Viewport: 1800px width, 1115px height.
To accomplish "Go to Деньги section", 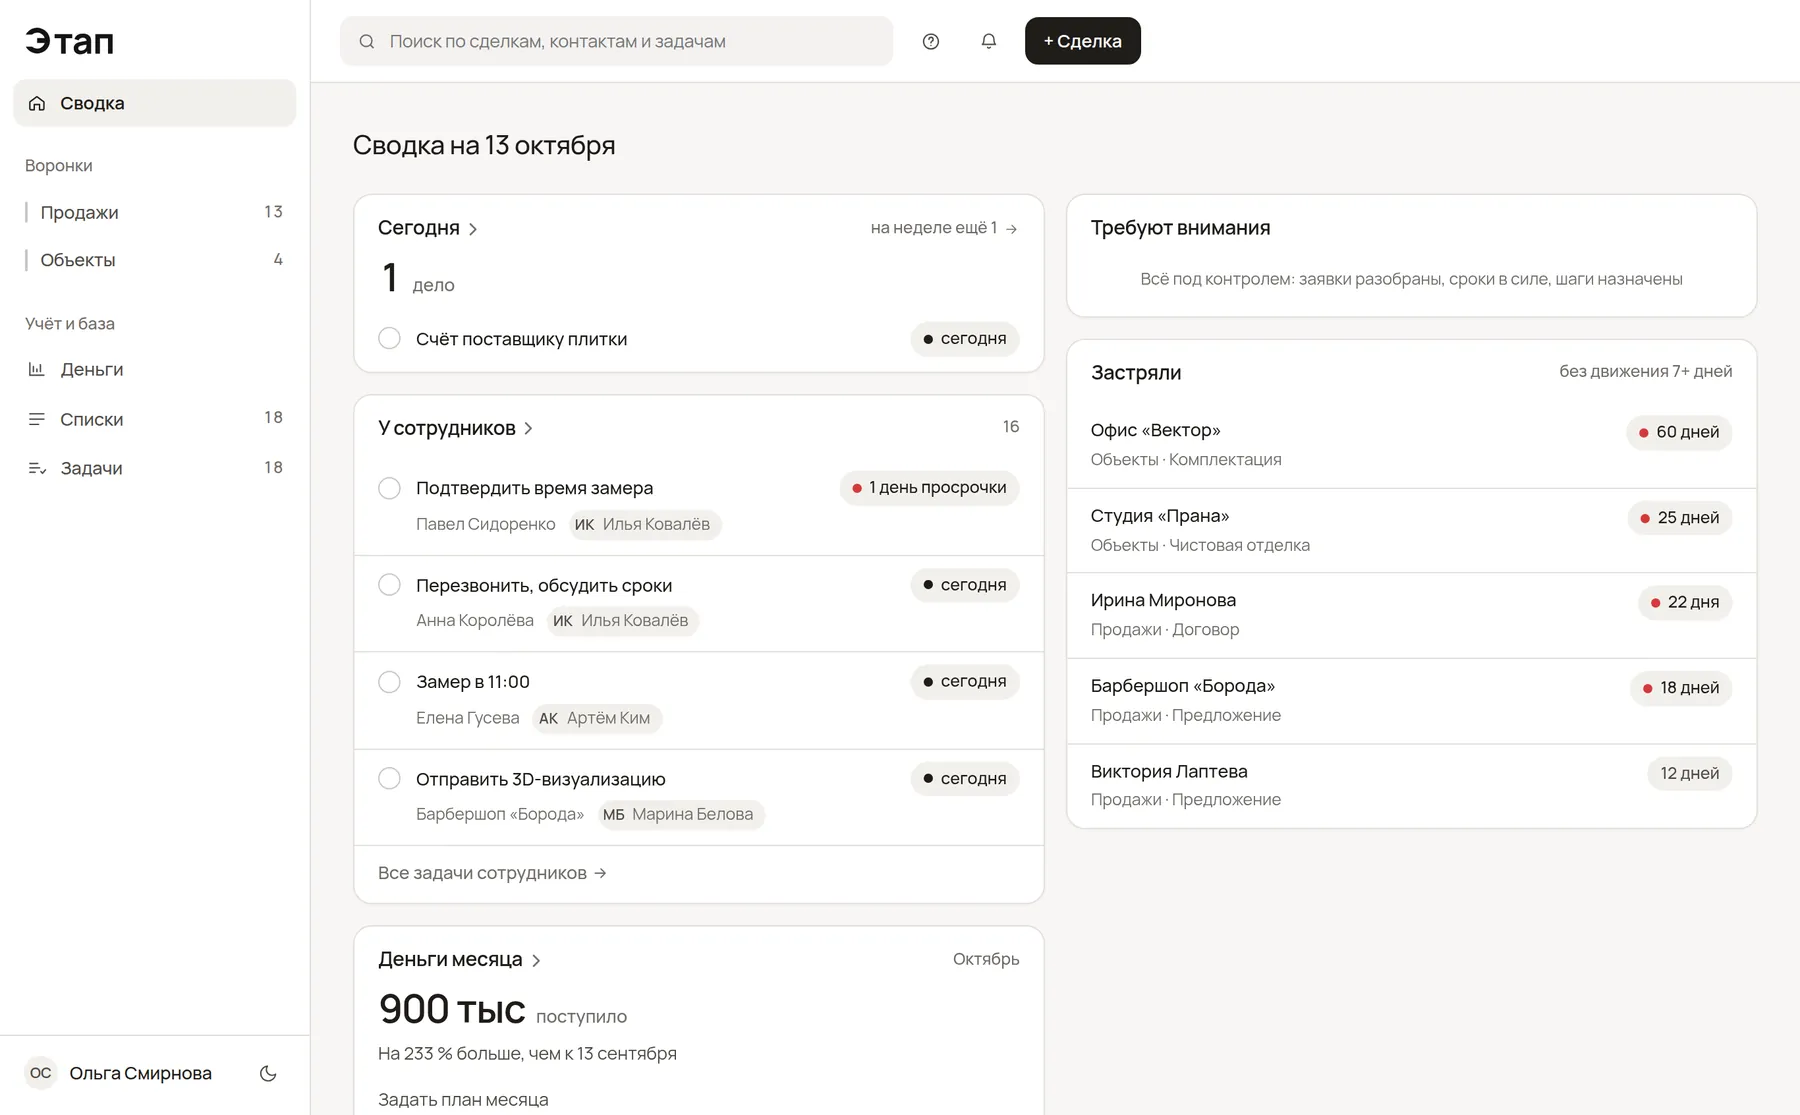I will pos(155,369).
